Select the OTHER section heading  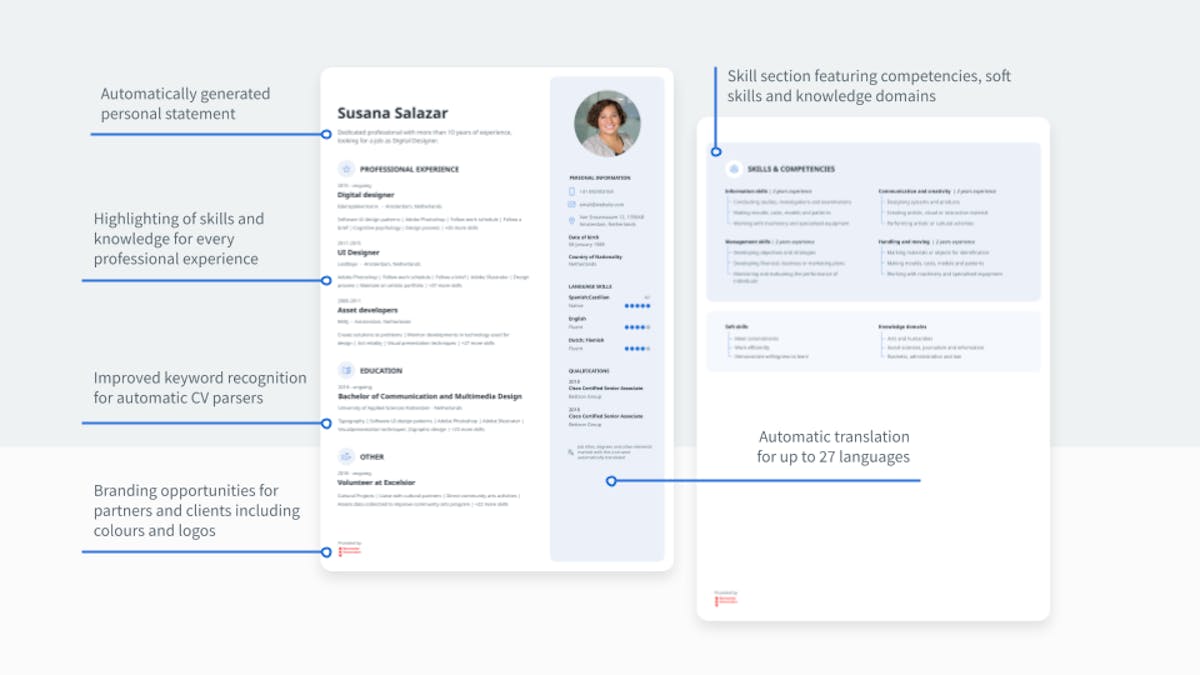(x=372, y=456)
